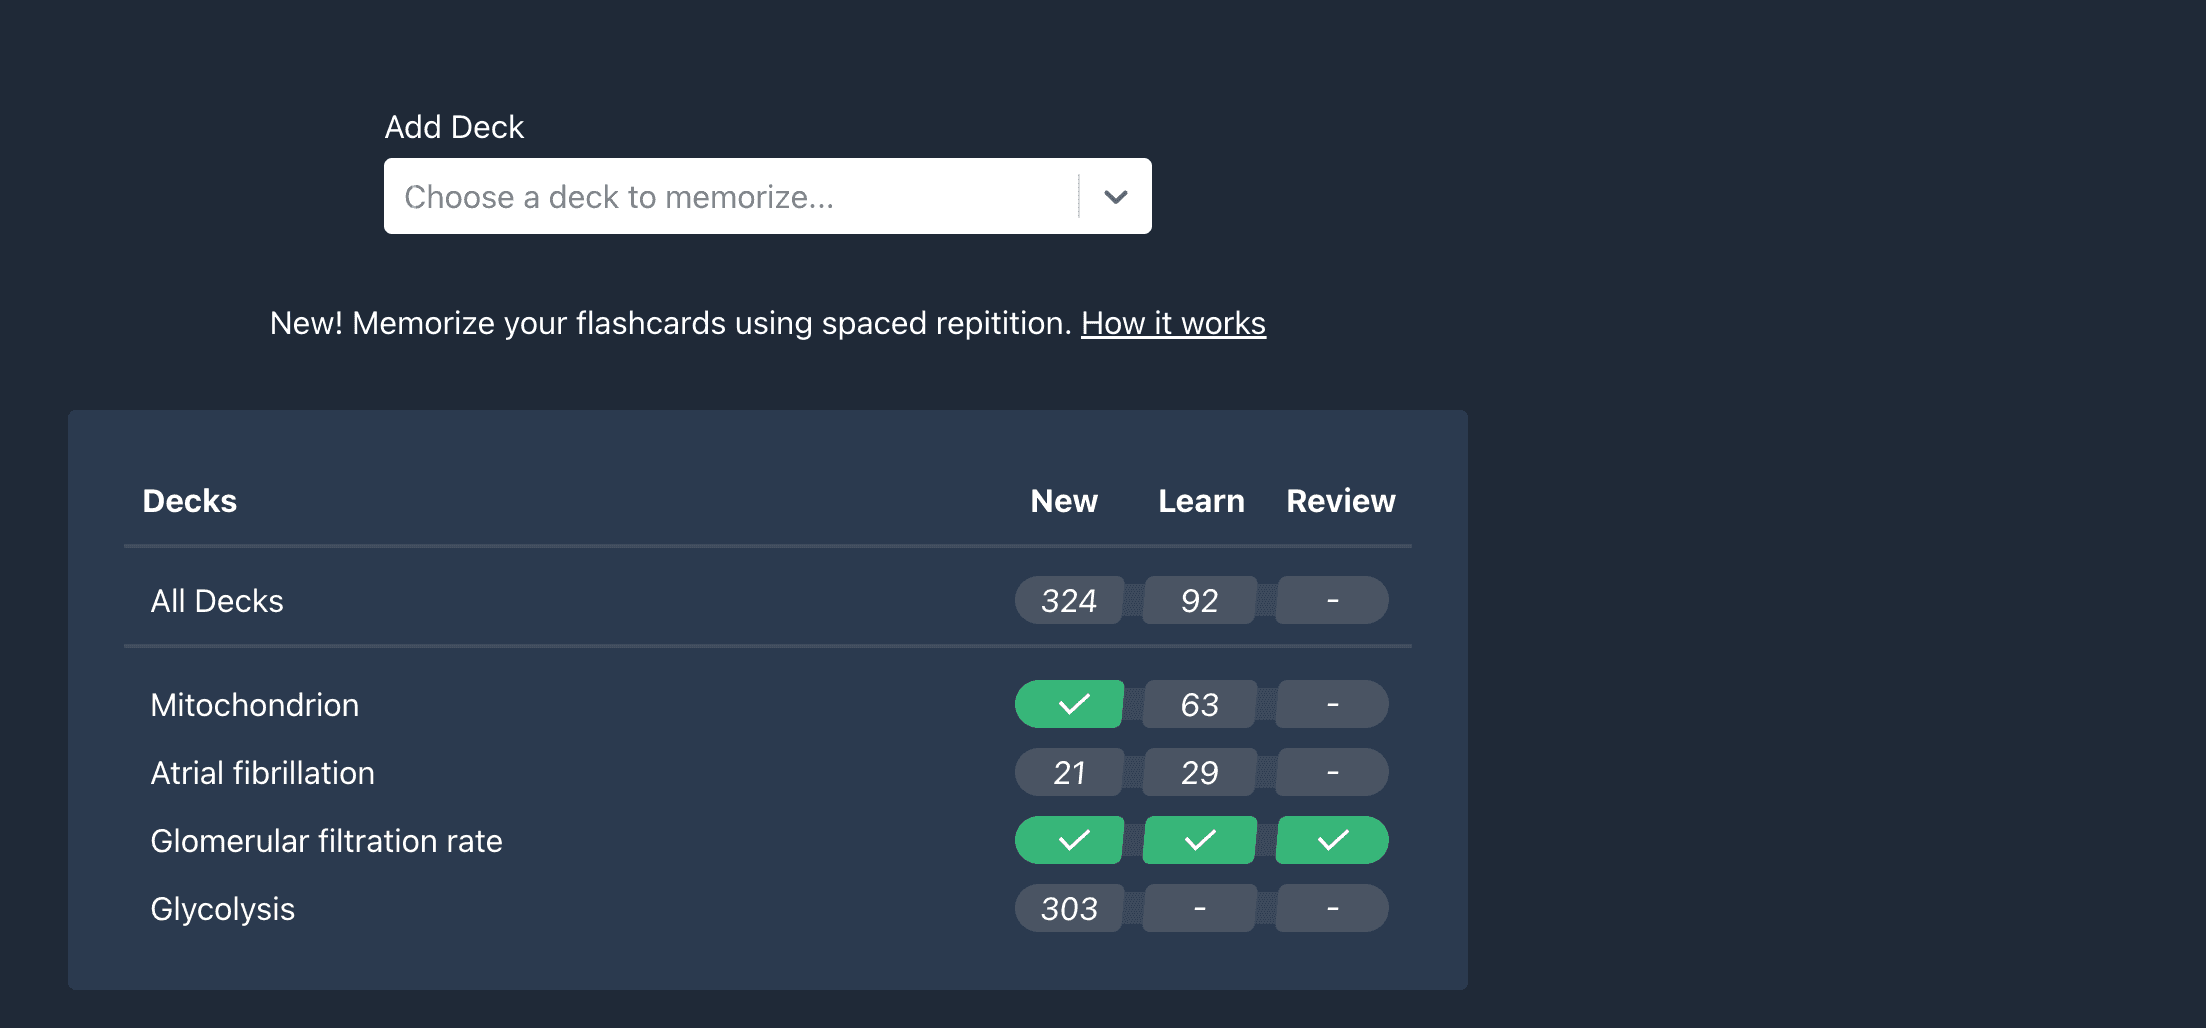
Task: Click All Decks New count 324
Action: pos(1069,600)
